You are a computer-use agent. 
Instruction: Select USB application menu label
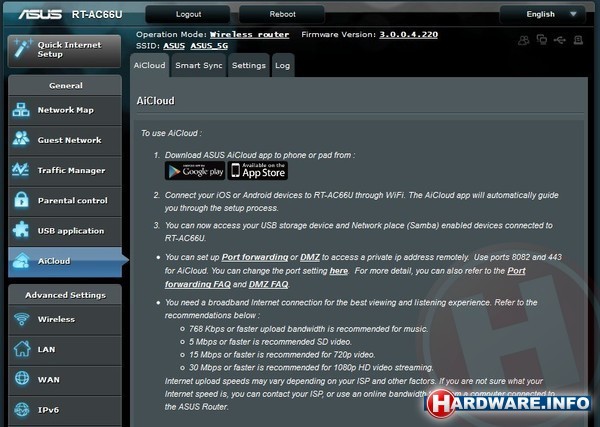pos(71,231)
